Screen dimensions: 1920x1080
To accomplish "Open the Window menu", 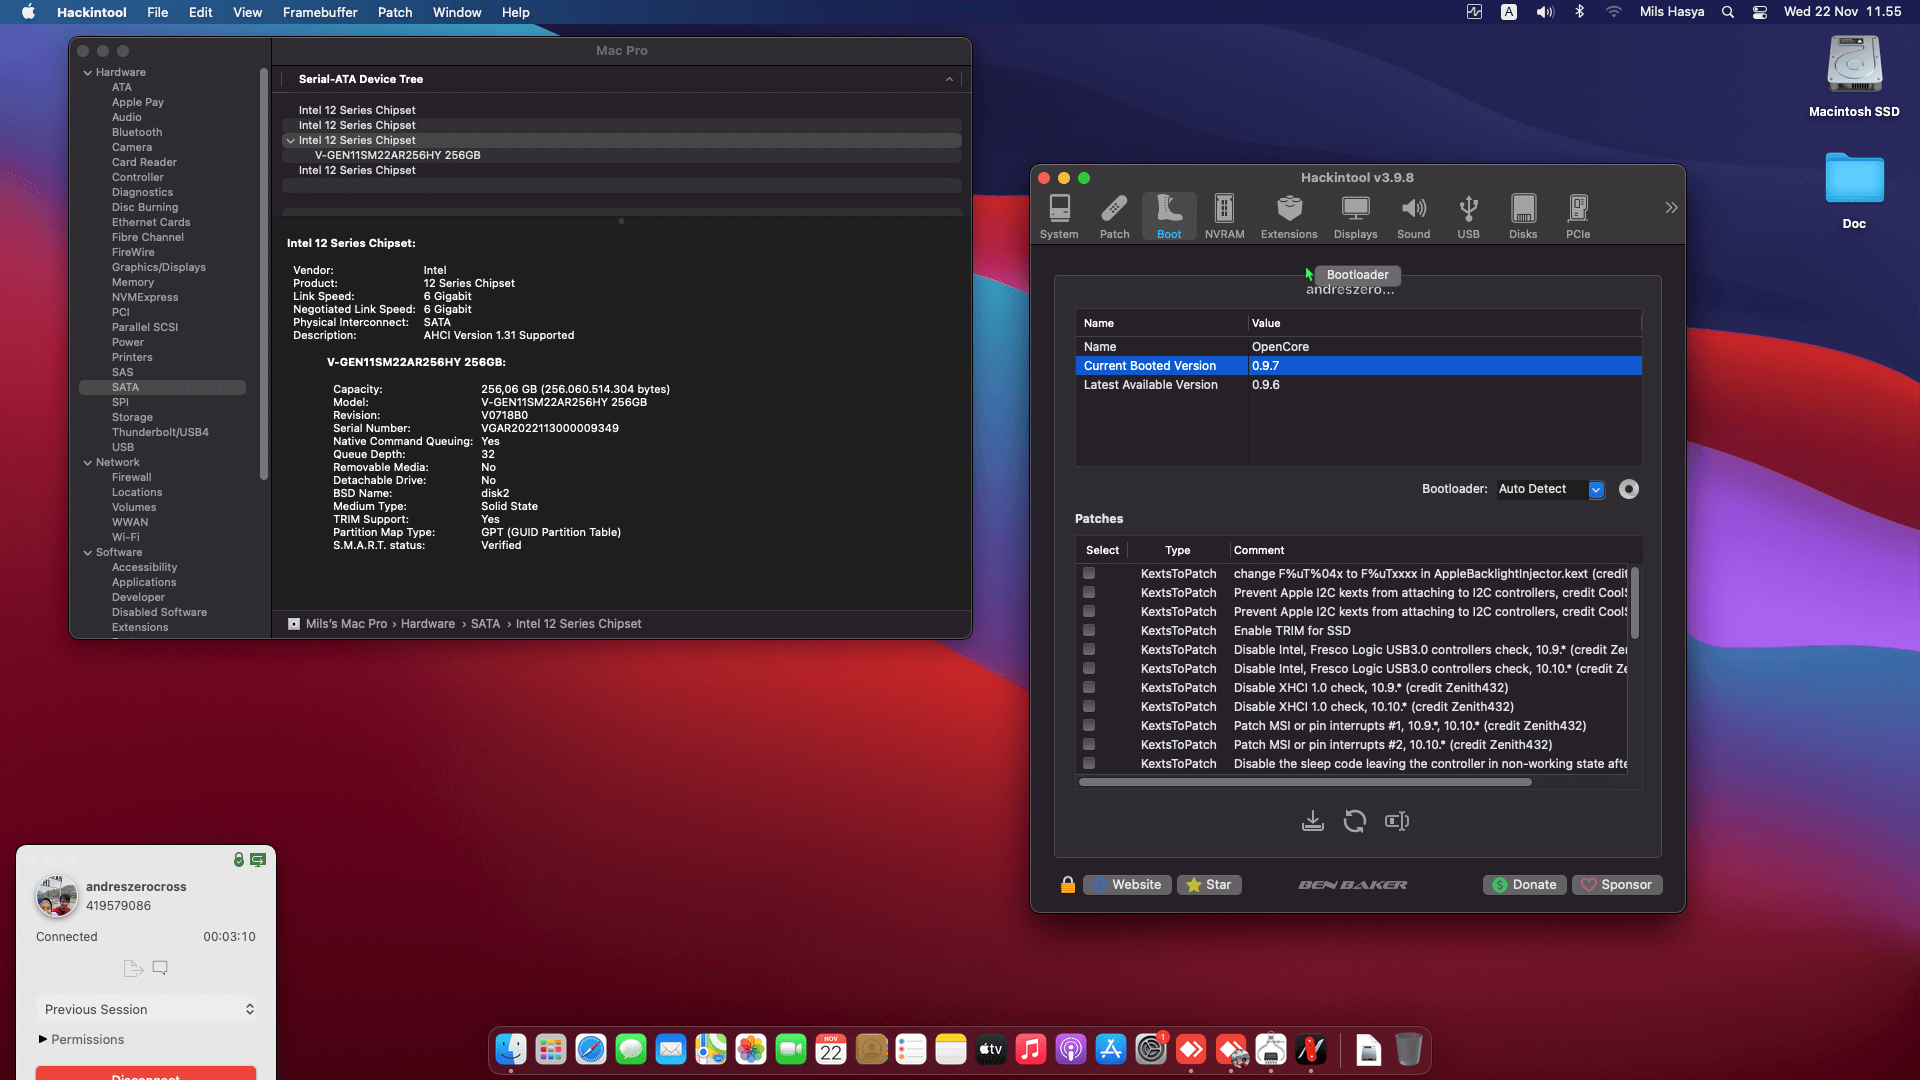I will pyautogui.click(x=457, y=12).
